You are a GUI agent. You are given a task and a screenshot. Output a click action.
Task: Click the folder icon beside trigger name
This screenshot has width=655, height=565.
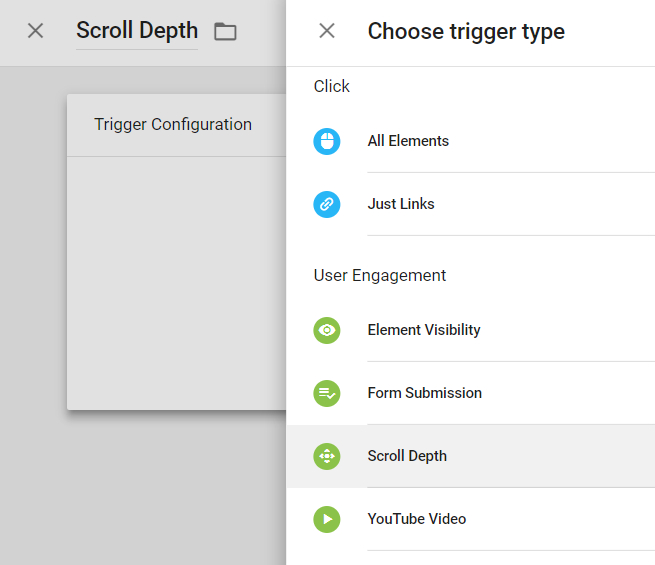coord(226,31)
